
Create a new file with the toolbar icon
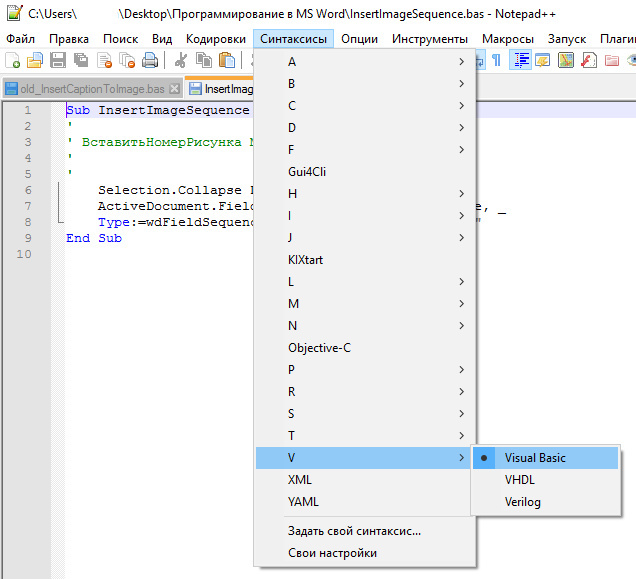tap(13, 60)
